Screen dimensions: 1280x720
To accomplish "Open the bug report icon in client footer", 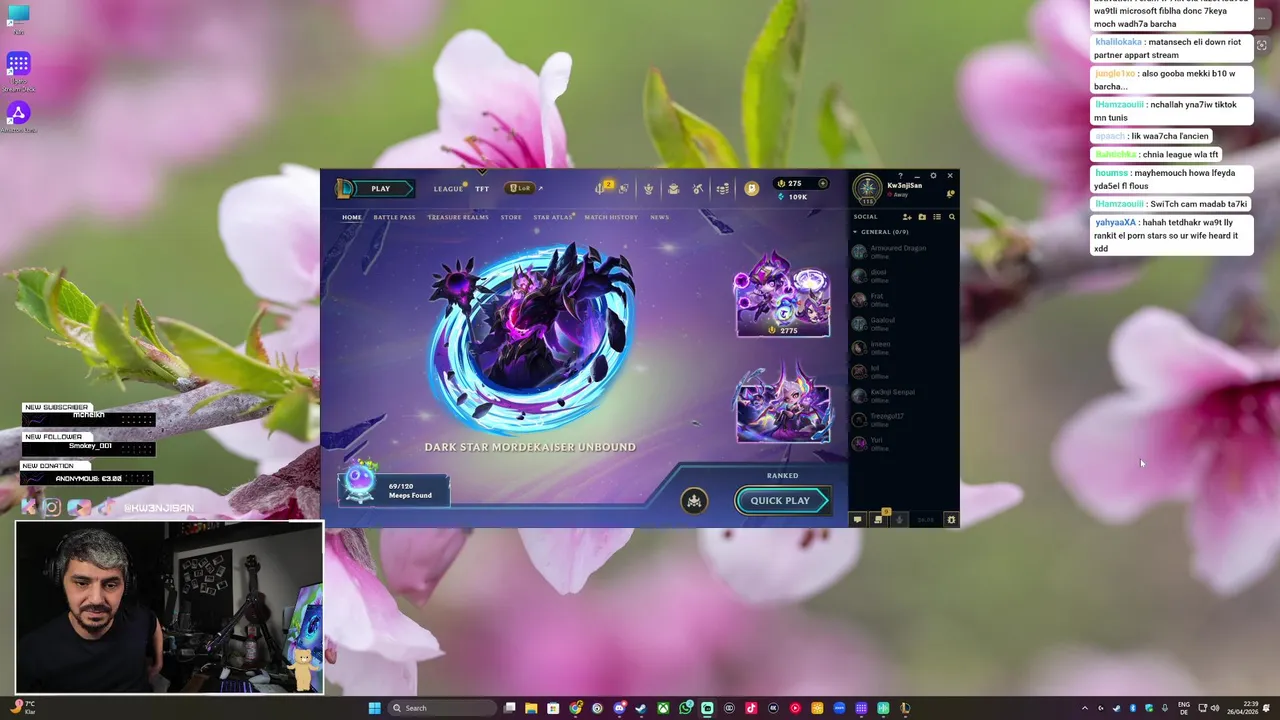I will click(951, 520).
